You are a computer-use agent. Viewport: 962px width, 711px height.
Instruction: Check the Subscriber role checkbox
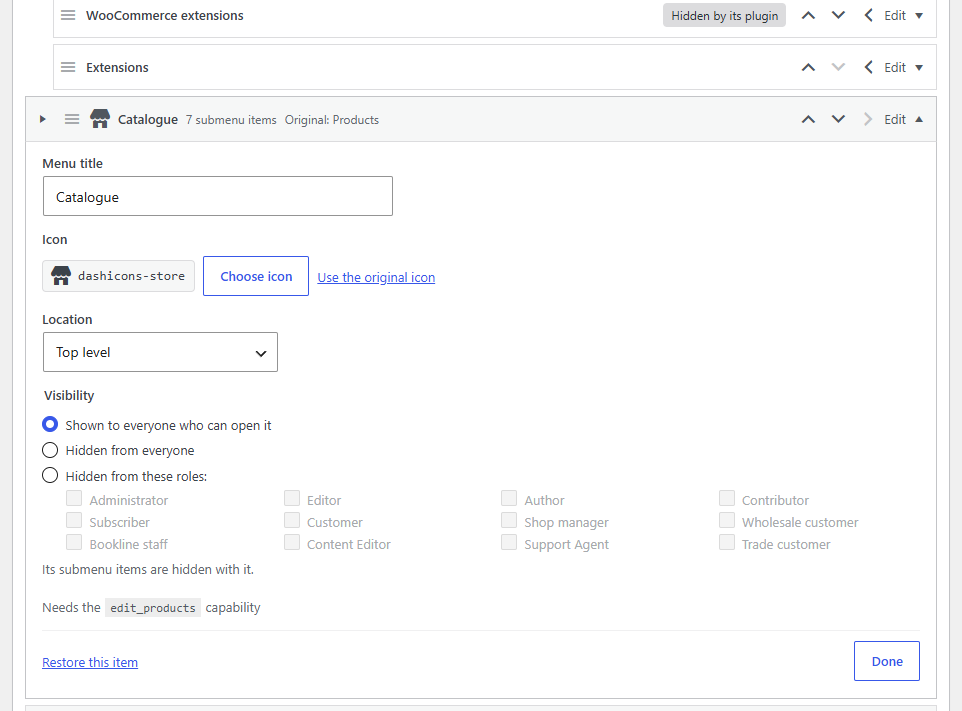pos(74,520)
